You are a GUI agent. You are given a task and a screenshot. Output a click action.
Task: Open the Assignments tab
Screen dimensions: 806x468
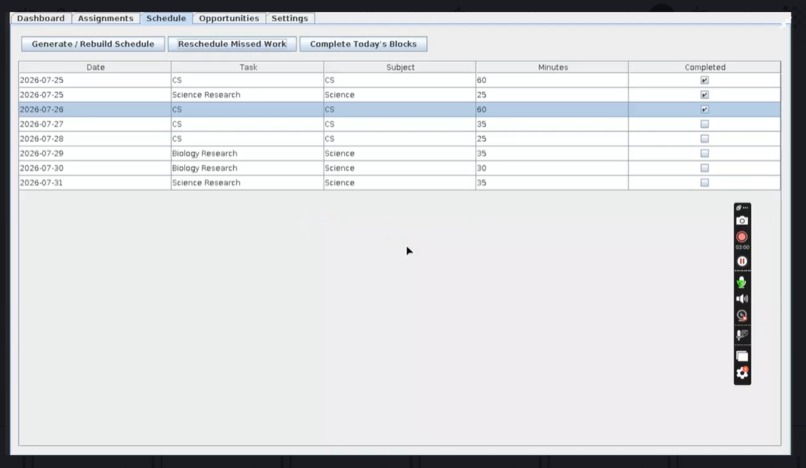[x=105, y=18]
